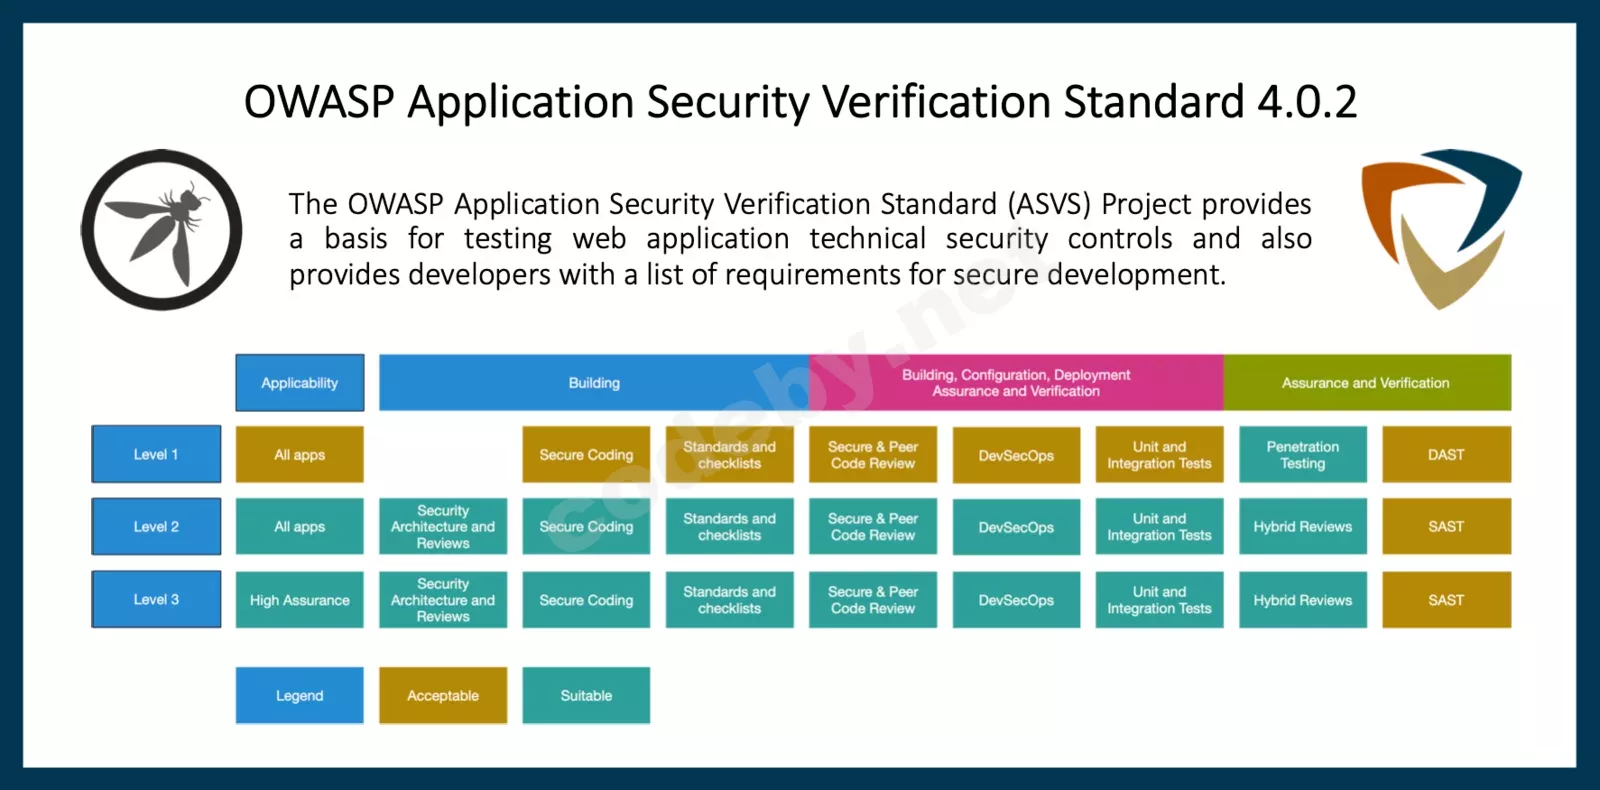Select the DAST cell

click(1447, 455)
